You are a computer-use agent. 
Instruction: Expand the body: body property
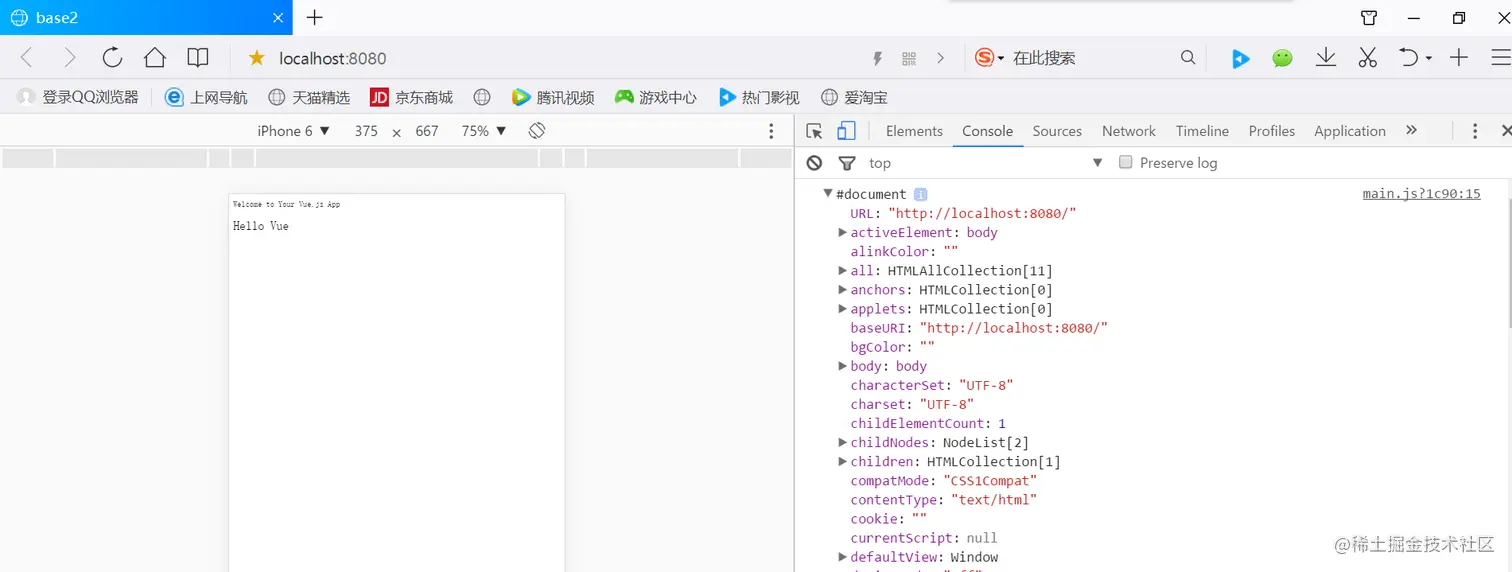pyautogui.click(x=843, y=366)
